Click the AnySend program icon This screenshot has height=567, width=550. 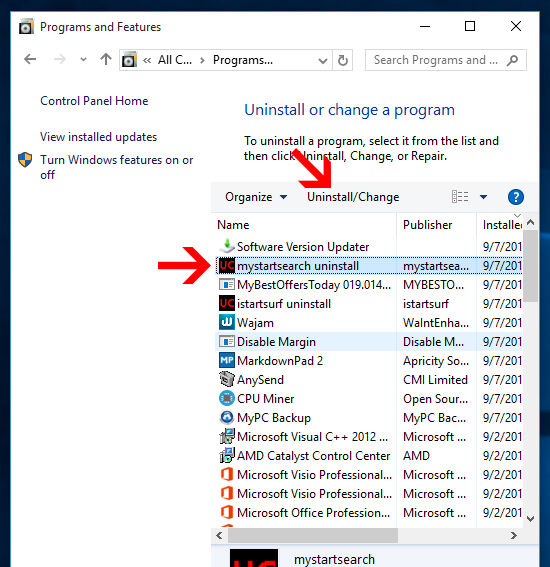click(x=227, y=379)
